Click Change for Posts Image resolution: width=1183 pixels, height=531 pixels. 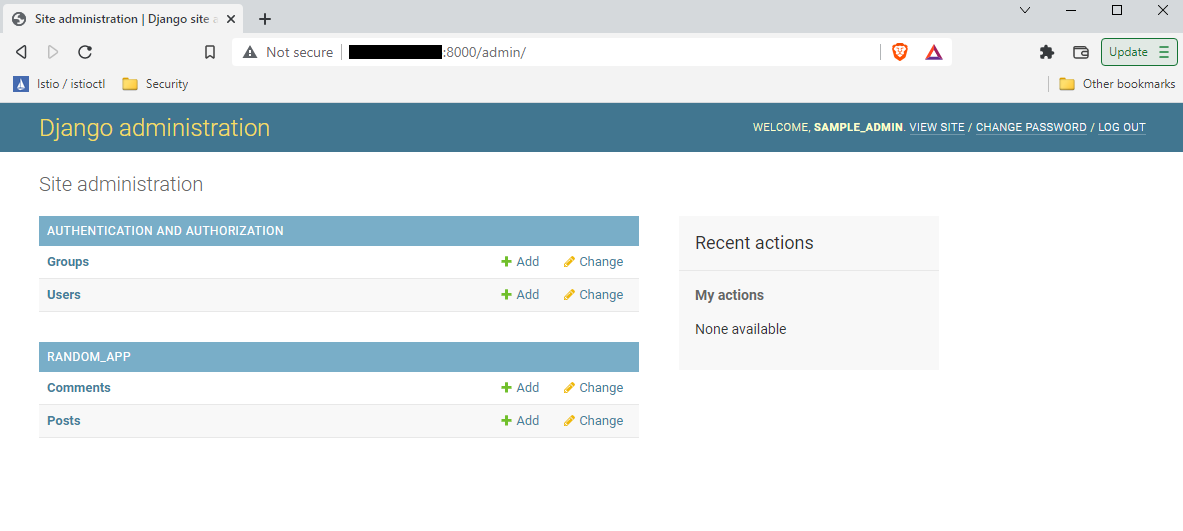click(x=594, y=421)
